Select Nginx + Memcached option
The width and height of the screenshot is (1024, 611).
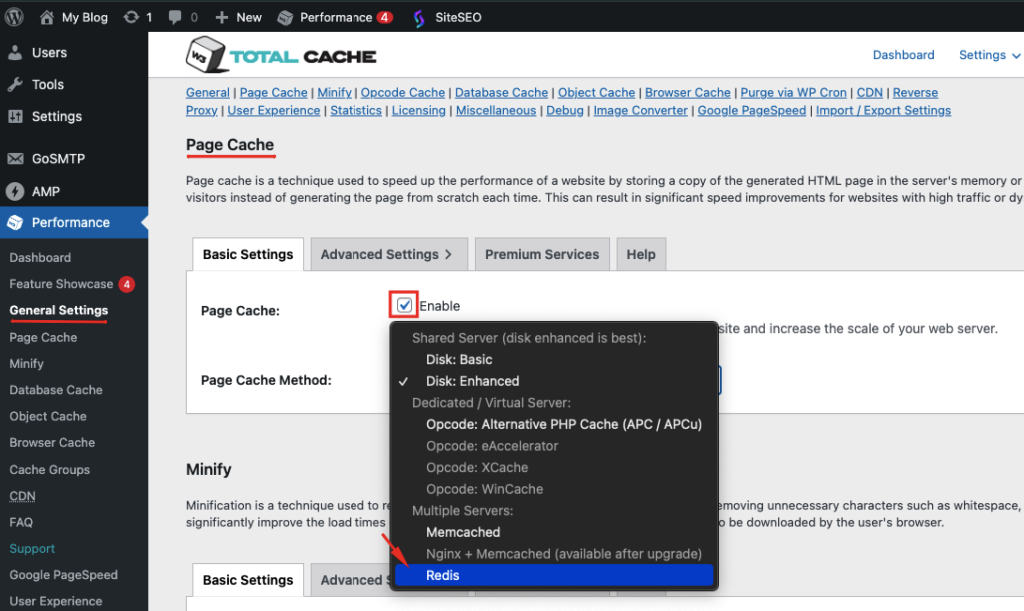click(x=564, y=554)
